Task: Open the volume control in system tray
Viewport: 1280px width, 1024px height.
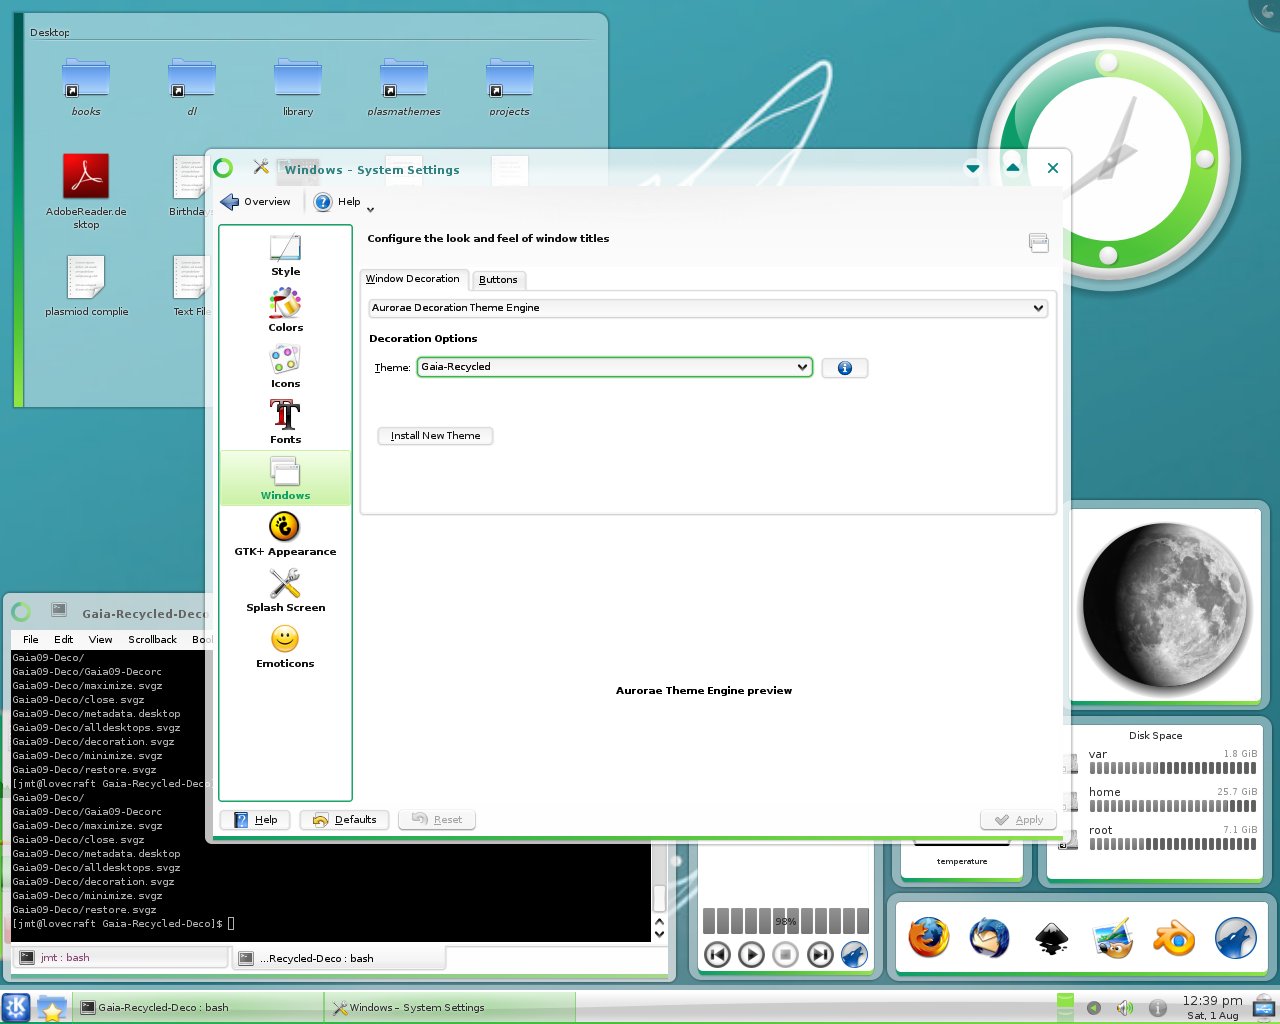Action: point(1125,1008)
